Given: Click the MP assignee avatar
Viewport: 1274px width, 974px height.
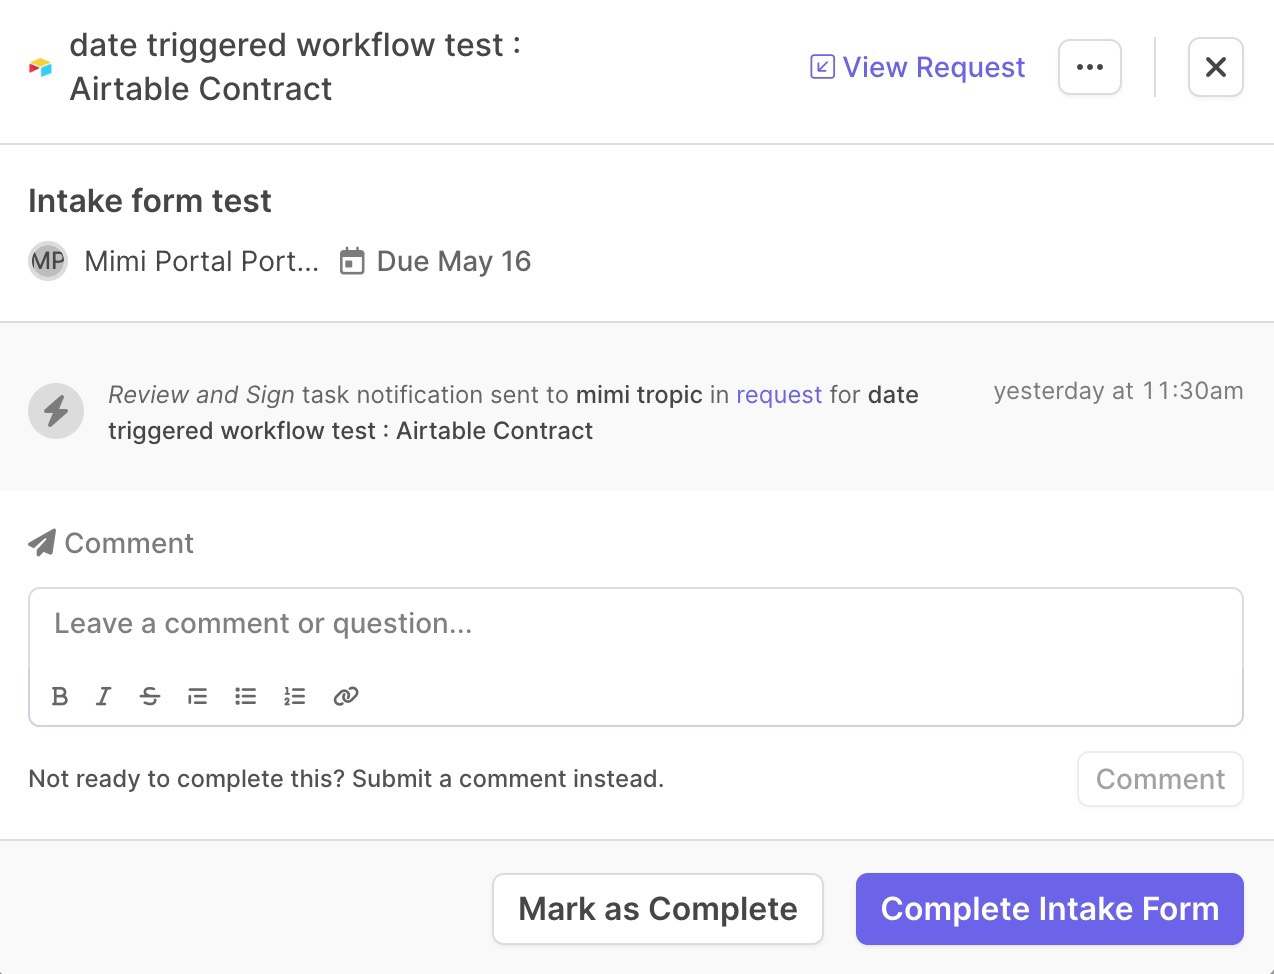Looking at the screenshot, I should (48, 262).
